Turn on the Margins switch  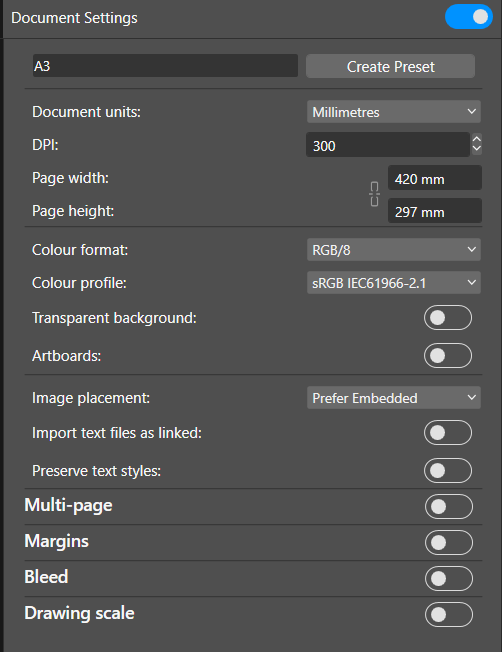pyautogui.click(x=449, y=543)
